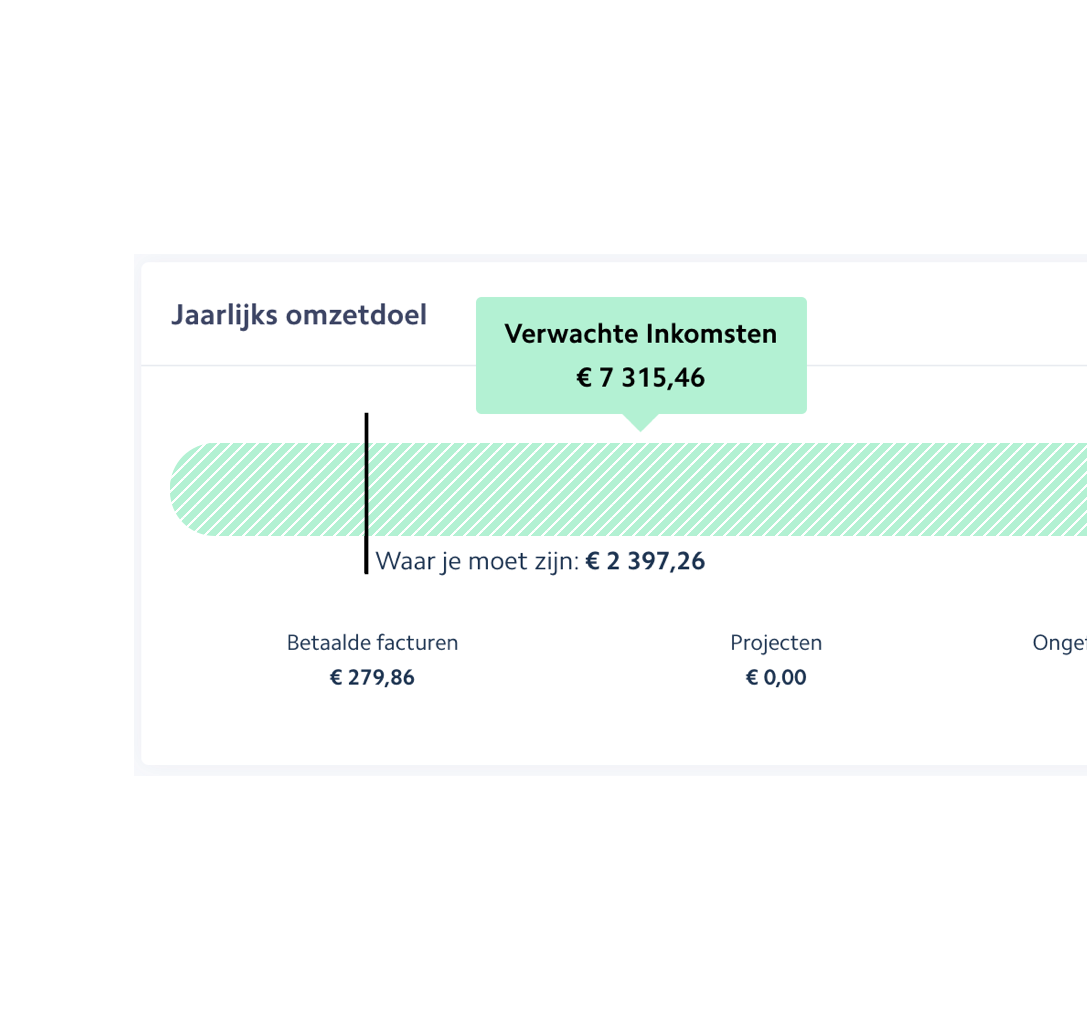Screen dimensions: 1087x1027
Task: Select the Betaalde facturen label
Action: click(x=372, y=642)
